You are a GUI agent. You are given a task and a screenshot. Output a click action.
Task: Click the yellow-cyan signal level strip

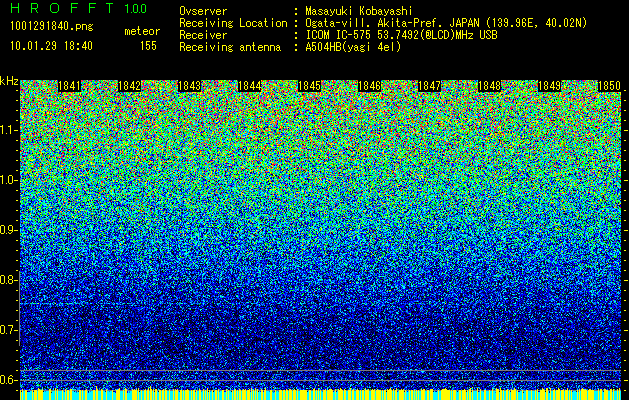[321, 394]
